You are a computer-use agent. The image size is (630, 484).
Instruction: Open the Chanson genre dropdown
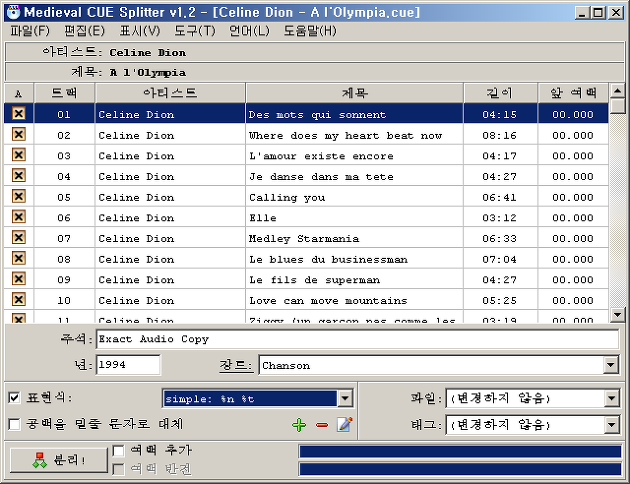pyautogui.click(x=611, y=366)
